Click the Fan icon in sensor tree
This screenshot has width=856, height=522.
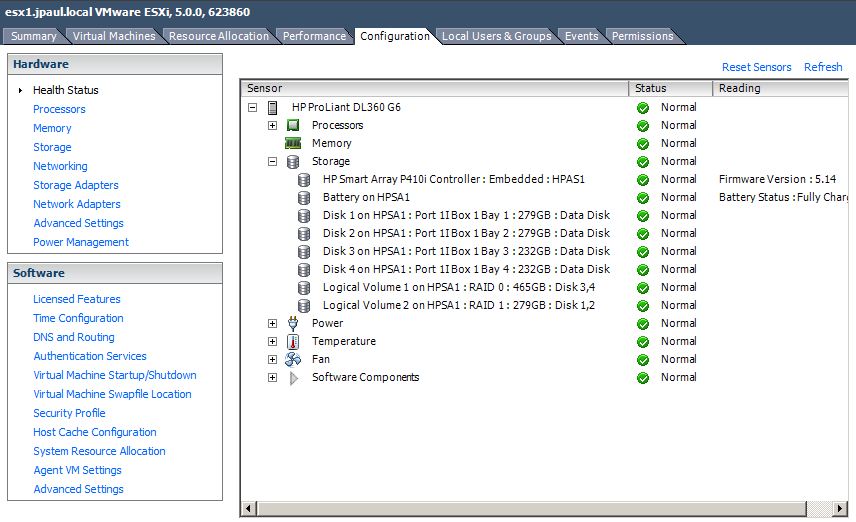tap(293, 359)
